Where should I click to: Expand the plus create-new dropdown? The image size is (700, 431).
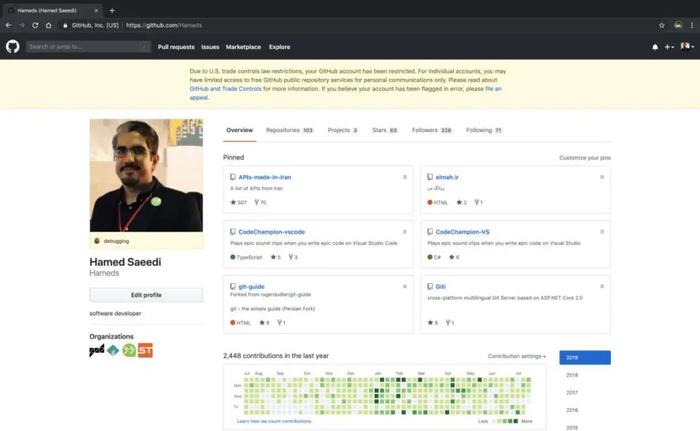[669, 47]
